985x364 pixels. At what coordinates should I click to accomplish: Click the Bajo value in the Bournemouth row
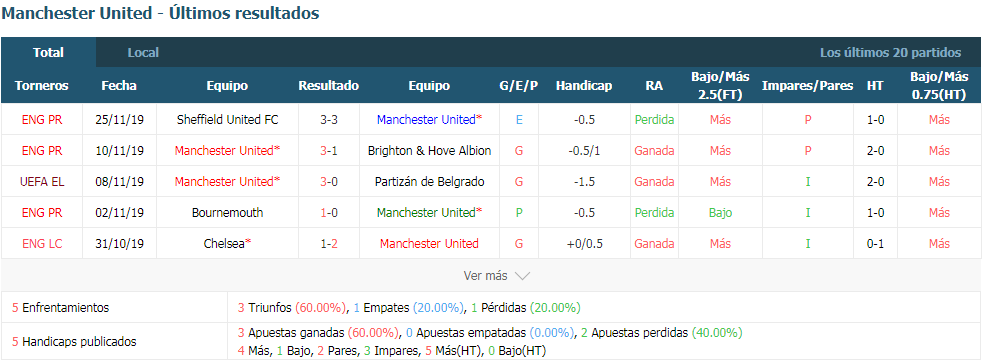pyautogui.click(x=721, y=212)
